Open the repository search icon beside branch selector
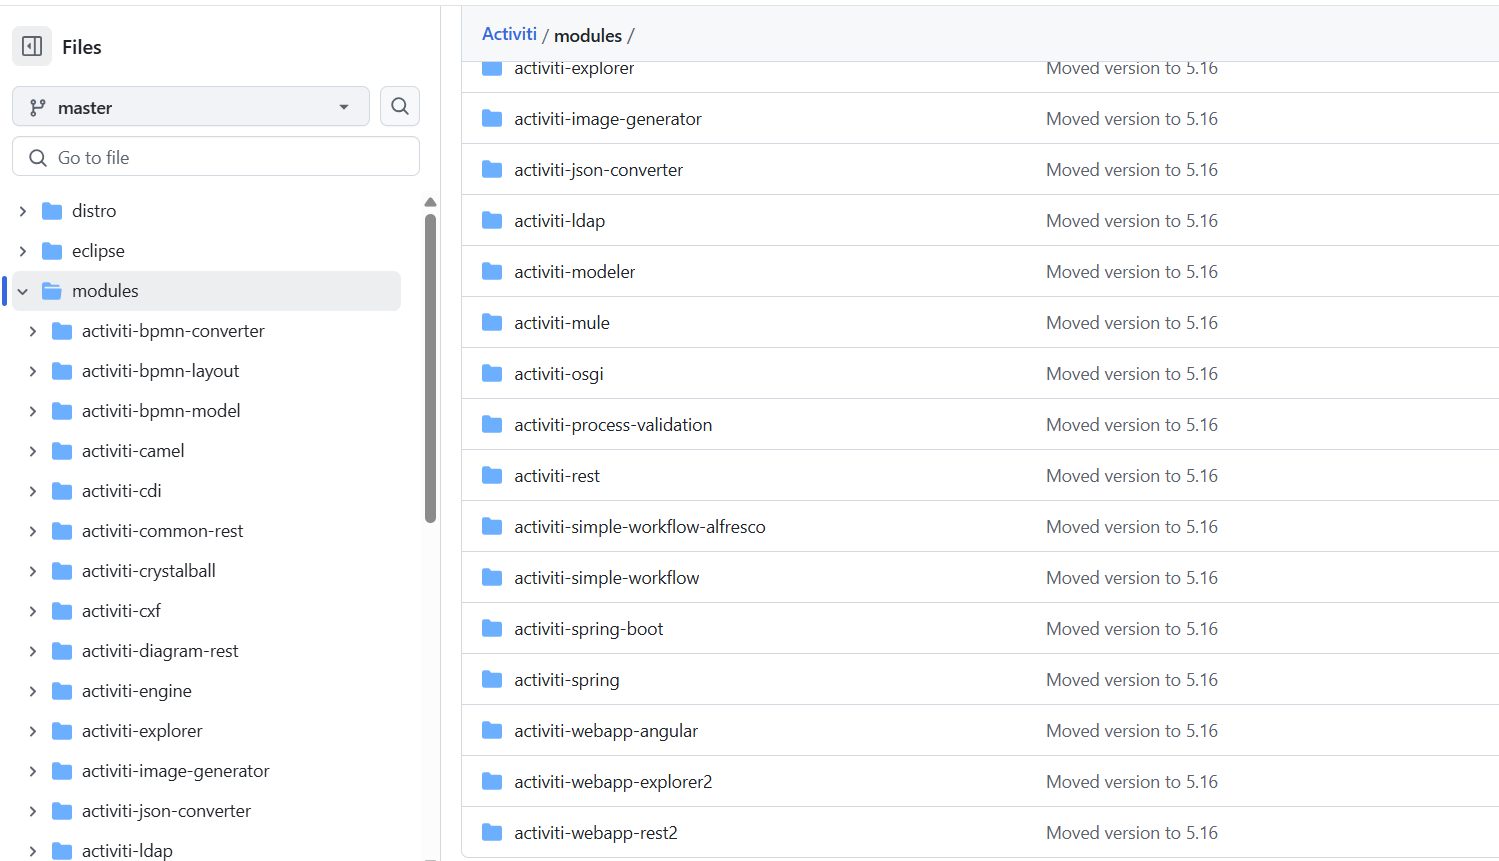 (x=399, y=106)
